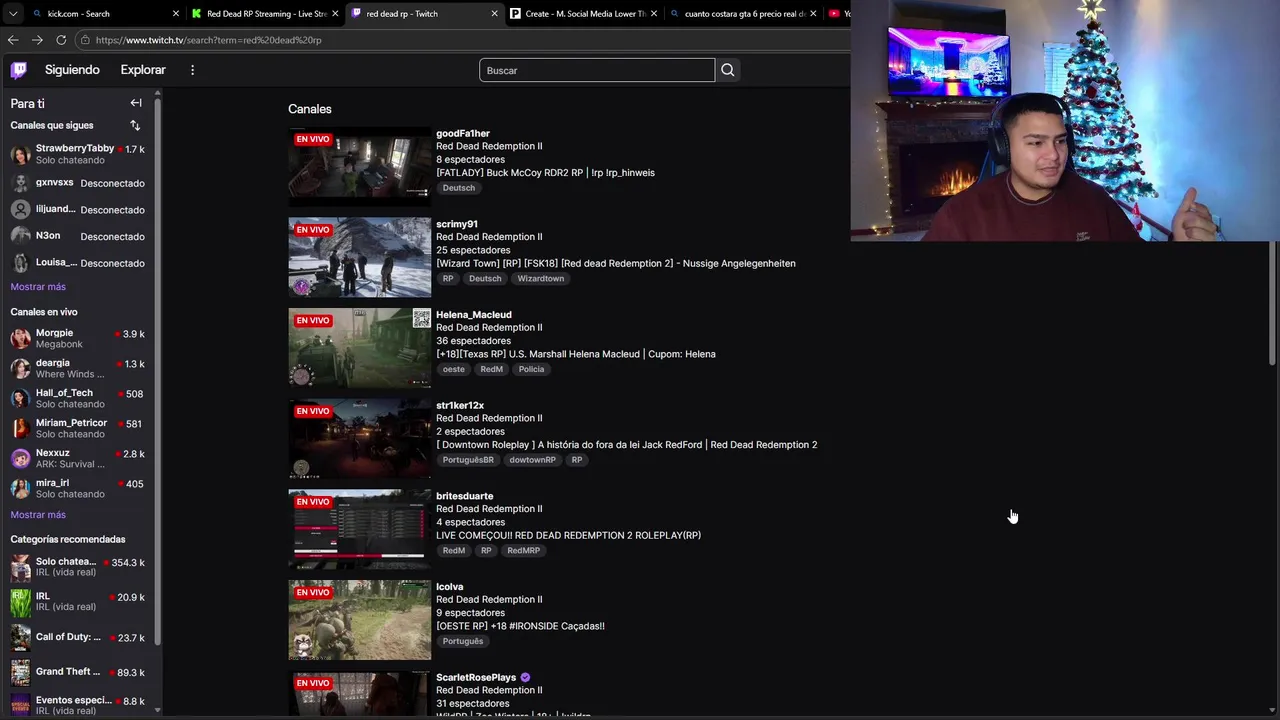
Task: Sort followed channels with the arrows icon
Action: click(135, 125)
